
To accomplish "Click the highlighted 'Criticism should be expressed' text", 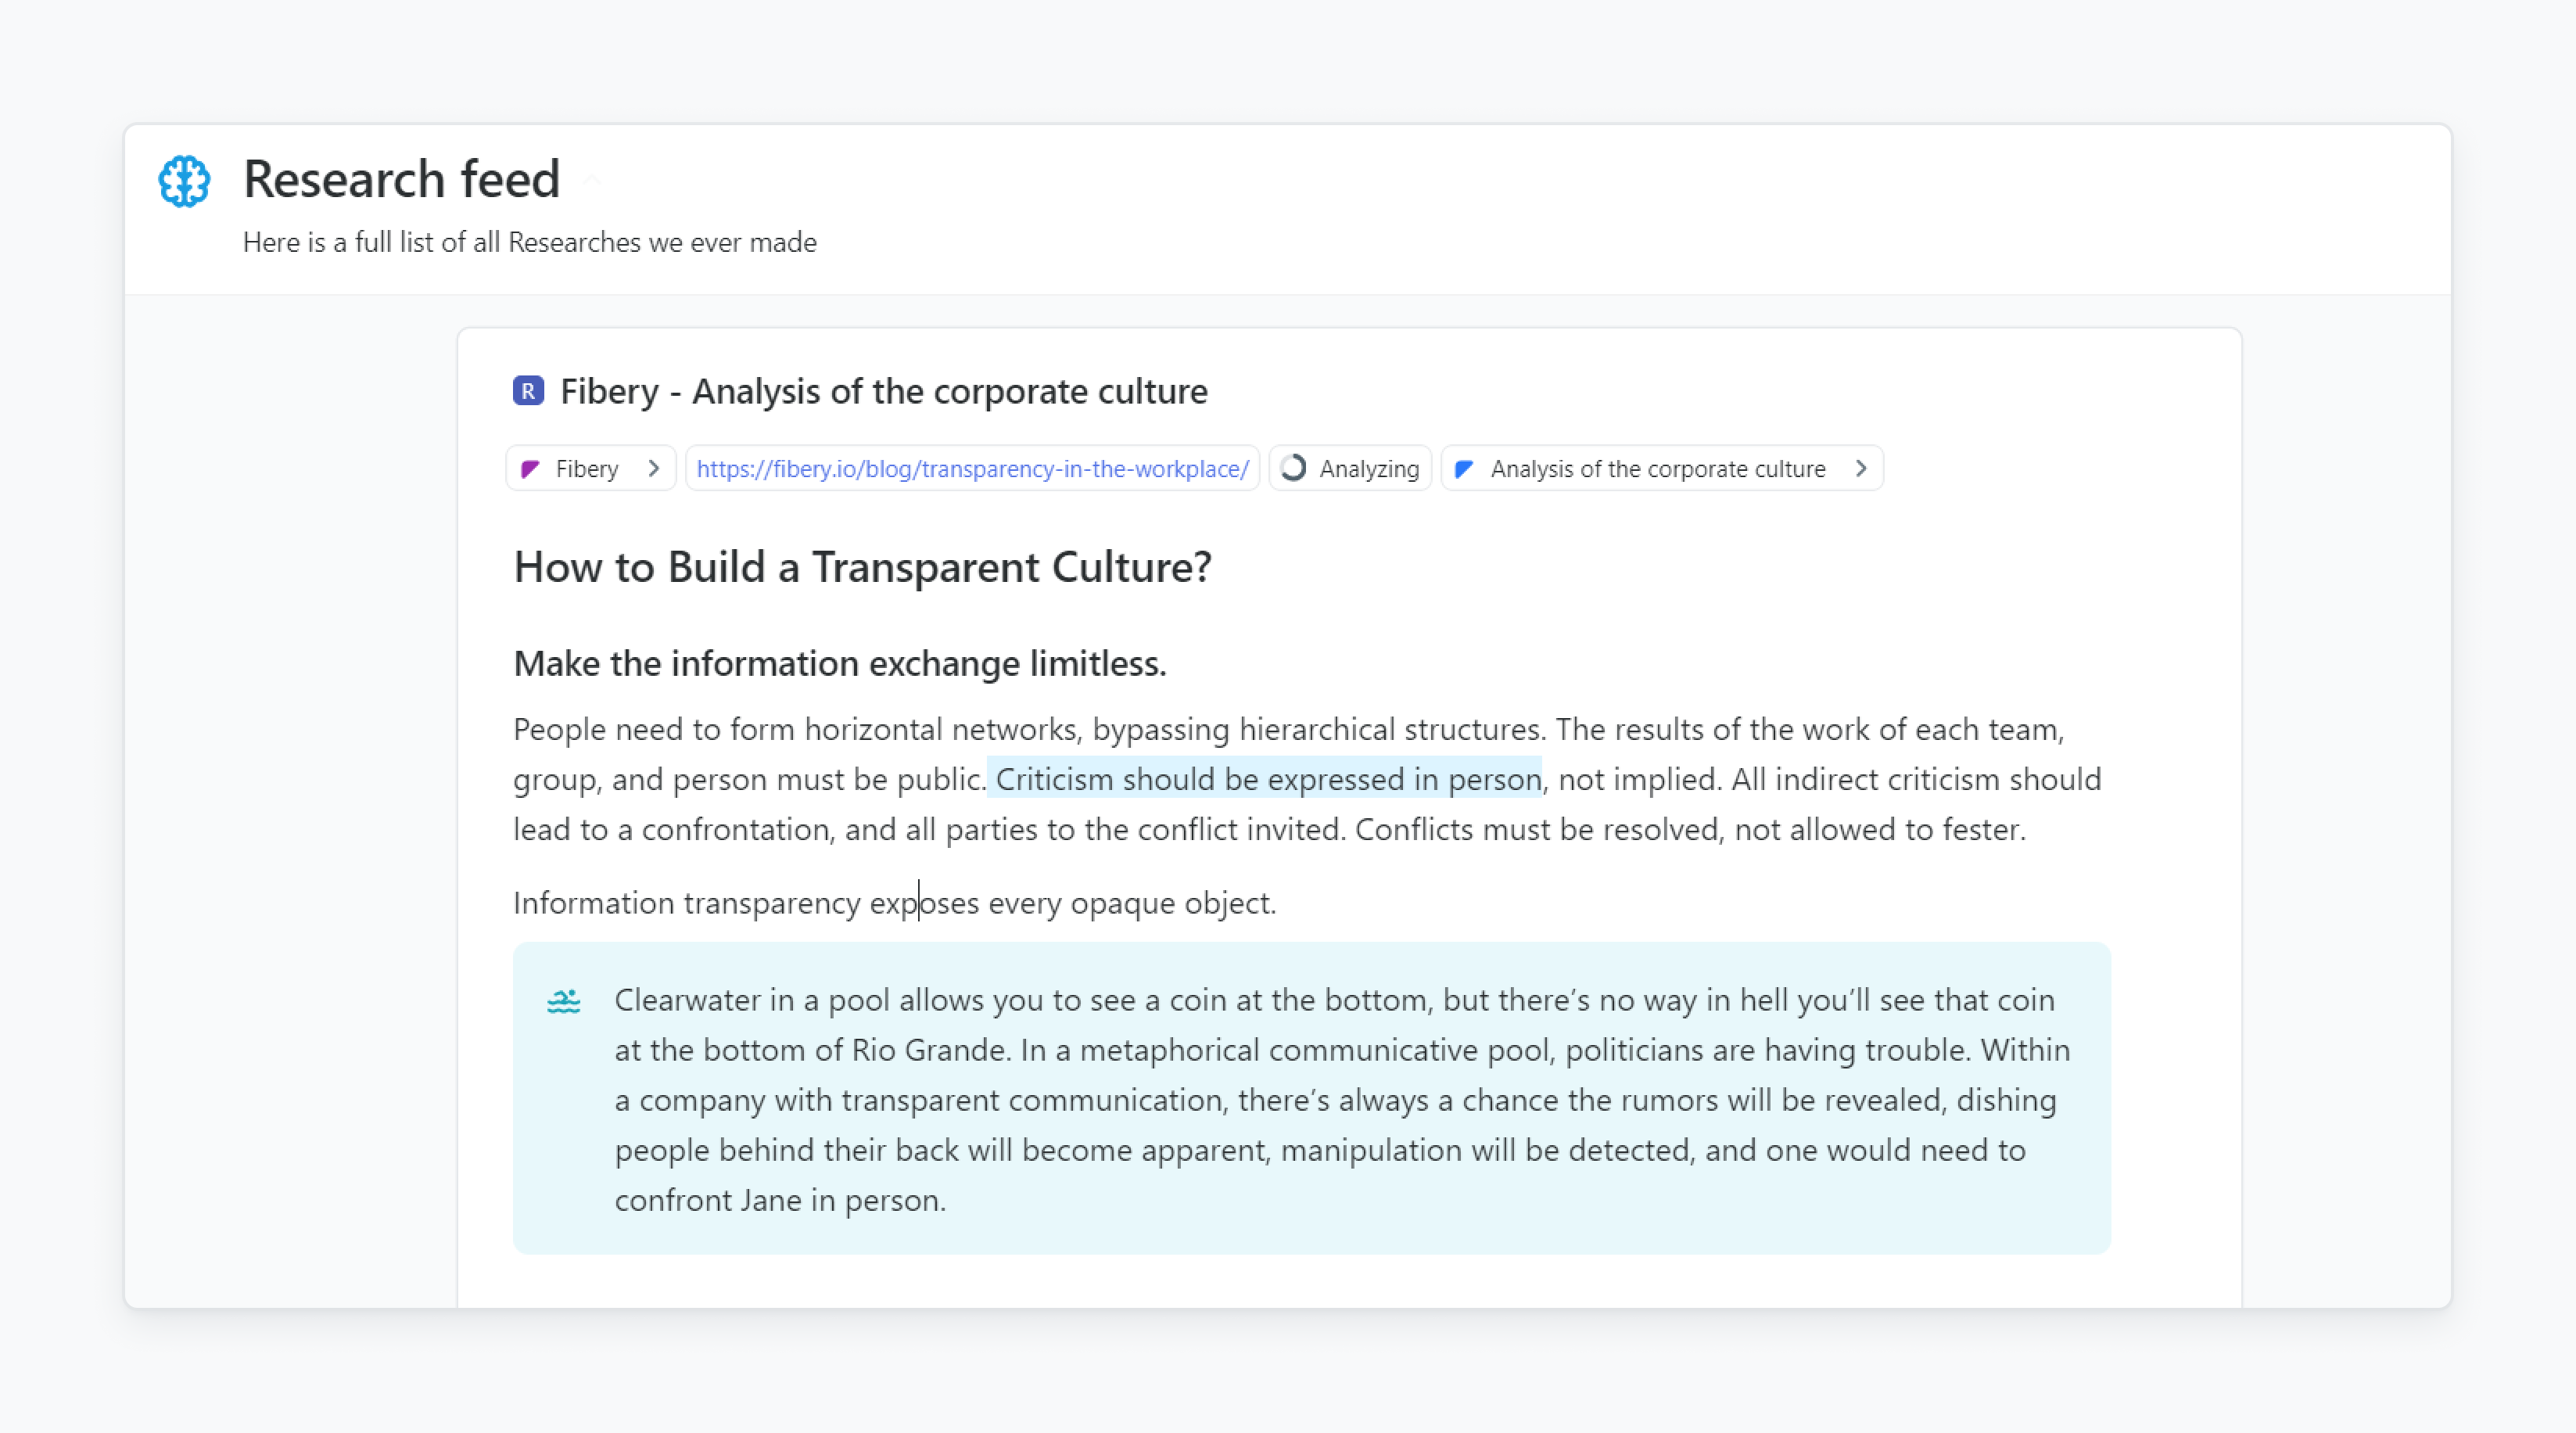I will pos(1267,779).
